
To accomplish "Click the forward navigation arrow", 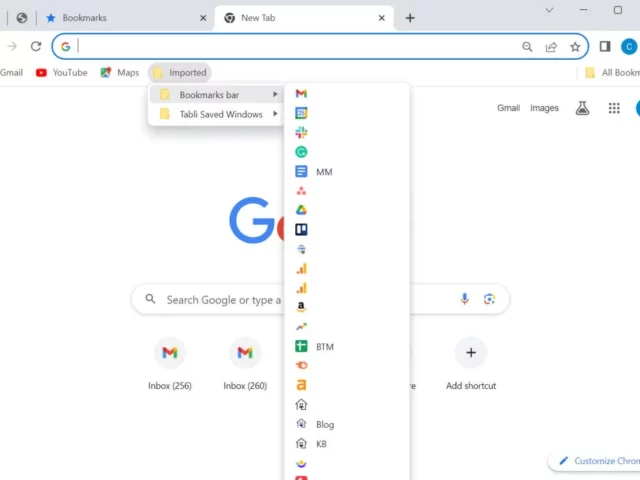I will [12, 47].
